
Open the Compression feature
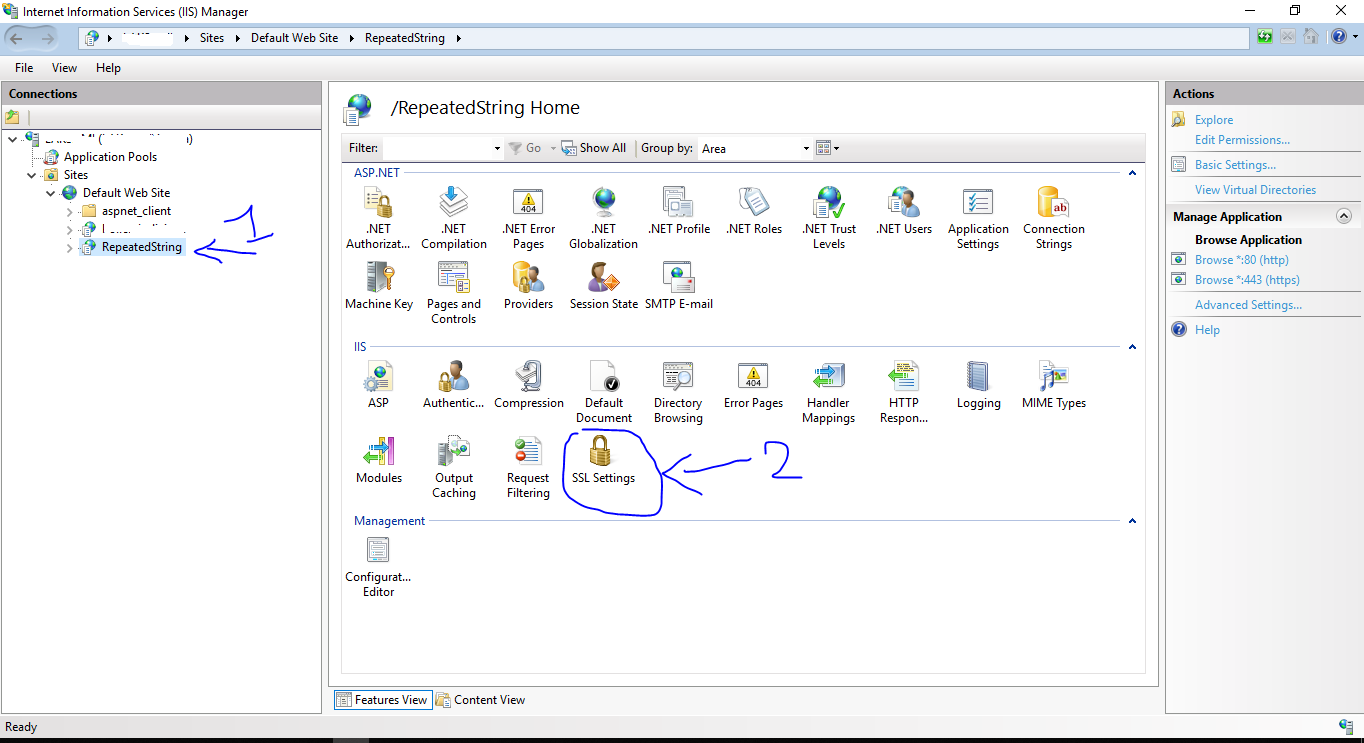coord(529,385)
